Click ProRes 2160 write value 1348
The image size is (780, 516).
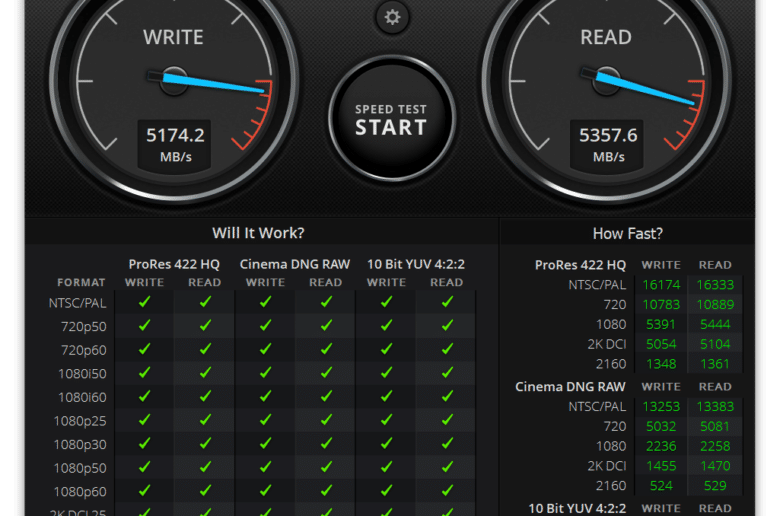(x=661, y=364)
